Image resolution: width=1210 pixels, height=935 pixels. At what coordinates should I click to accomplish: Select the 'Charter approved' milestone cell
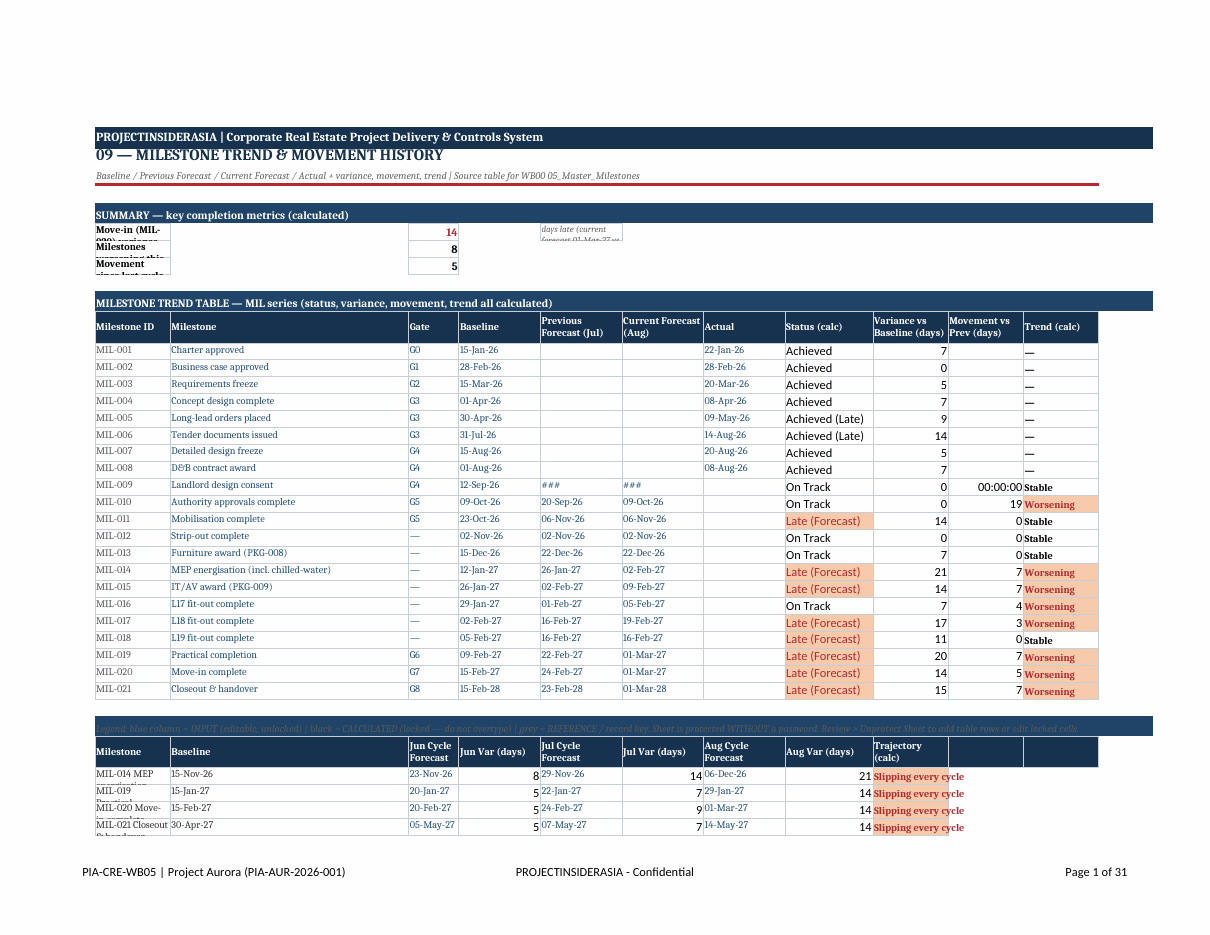[289, 351]
